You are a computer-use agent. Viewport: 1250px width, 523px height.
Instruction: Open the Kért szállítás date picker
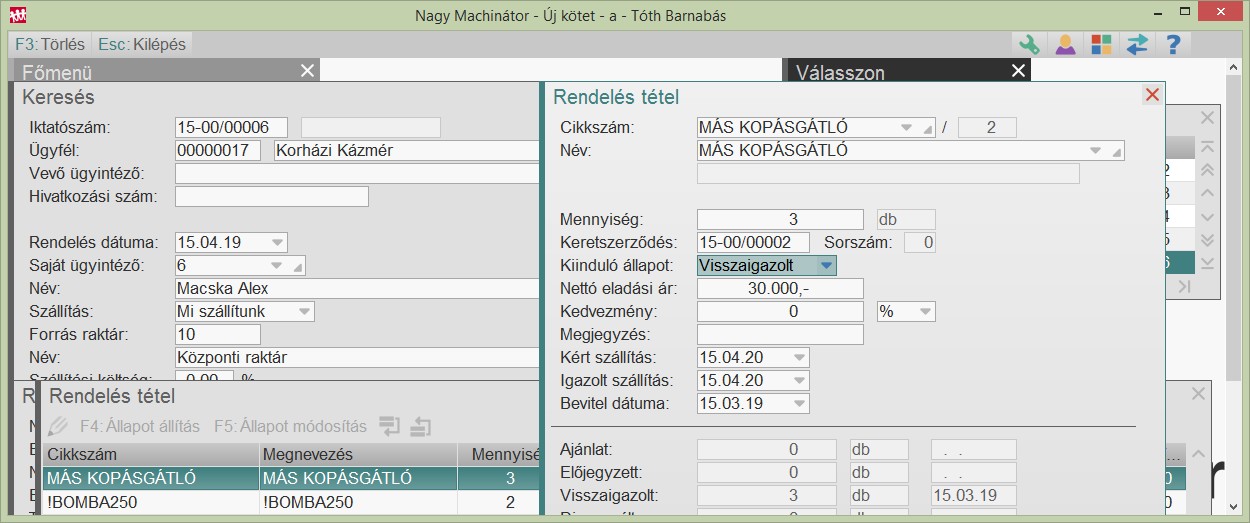point(799,358)
